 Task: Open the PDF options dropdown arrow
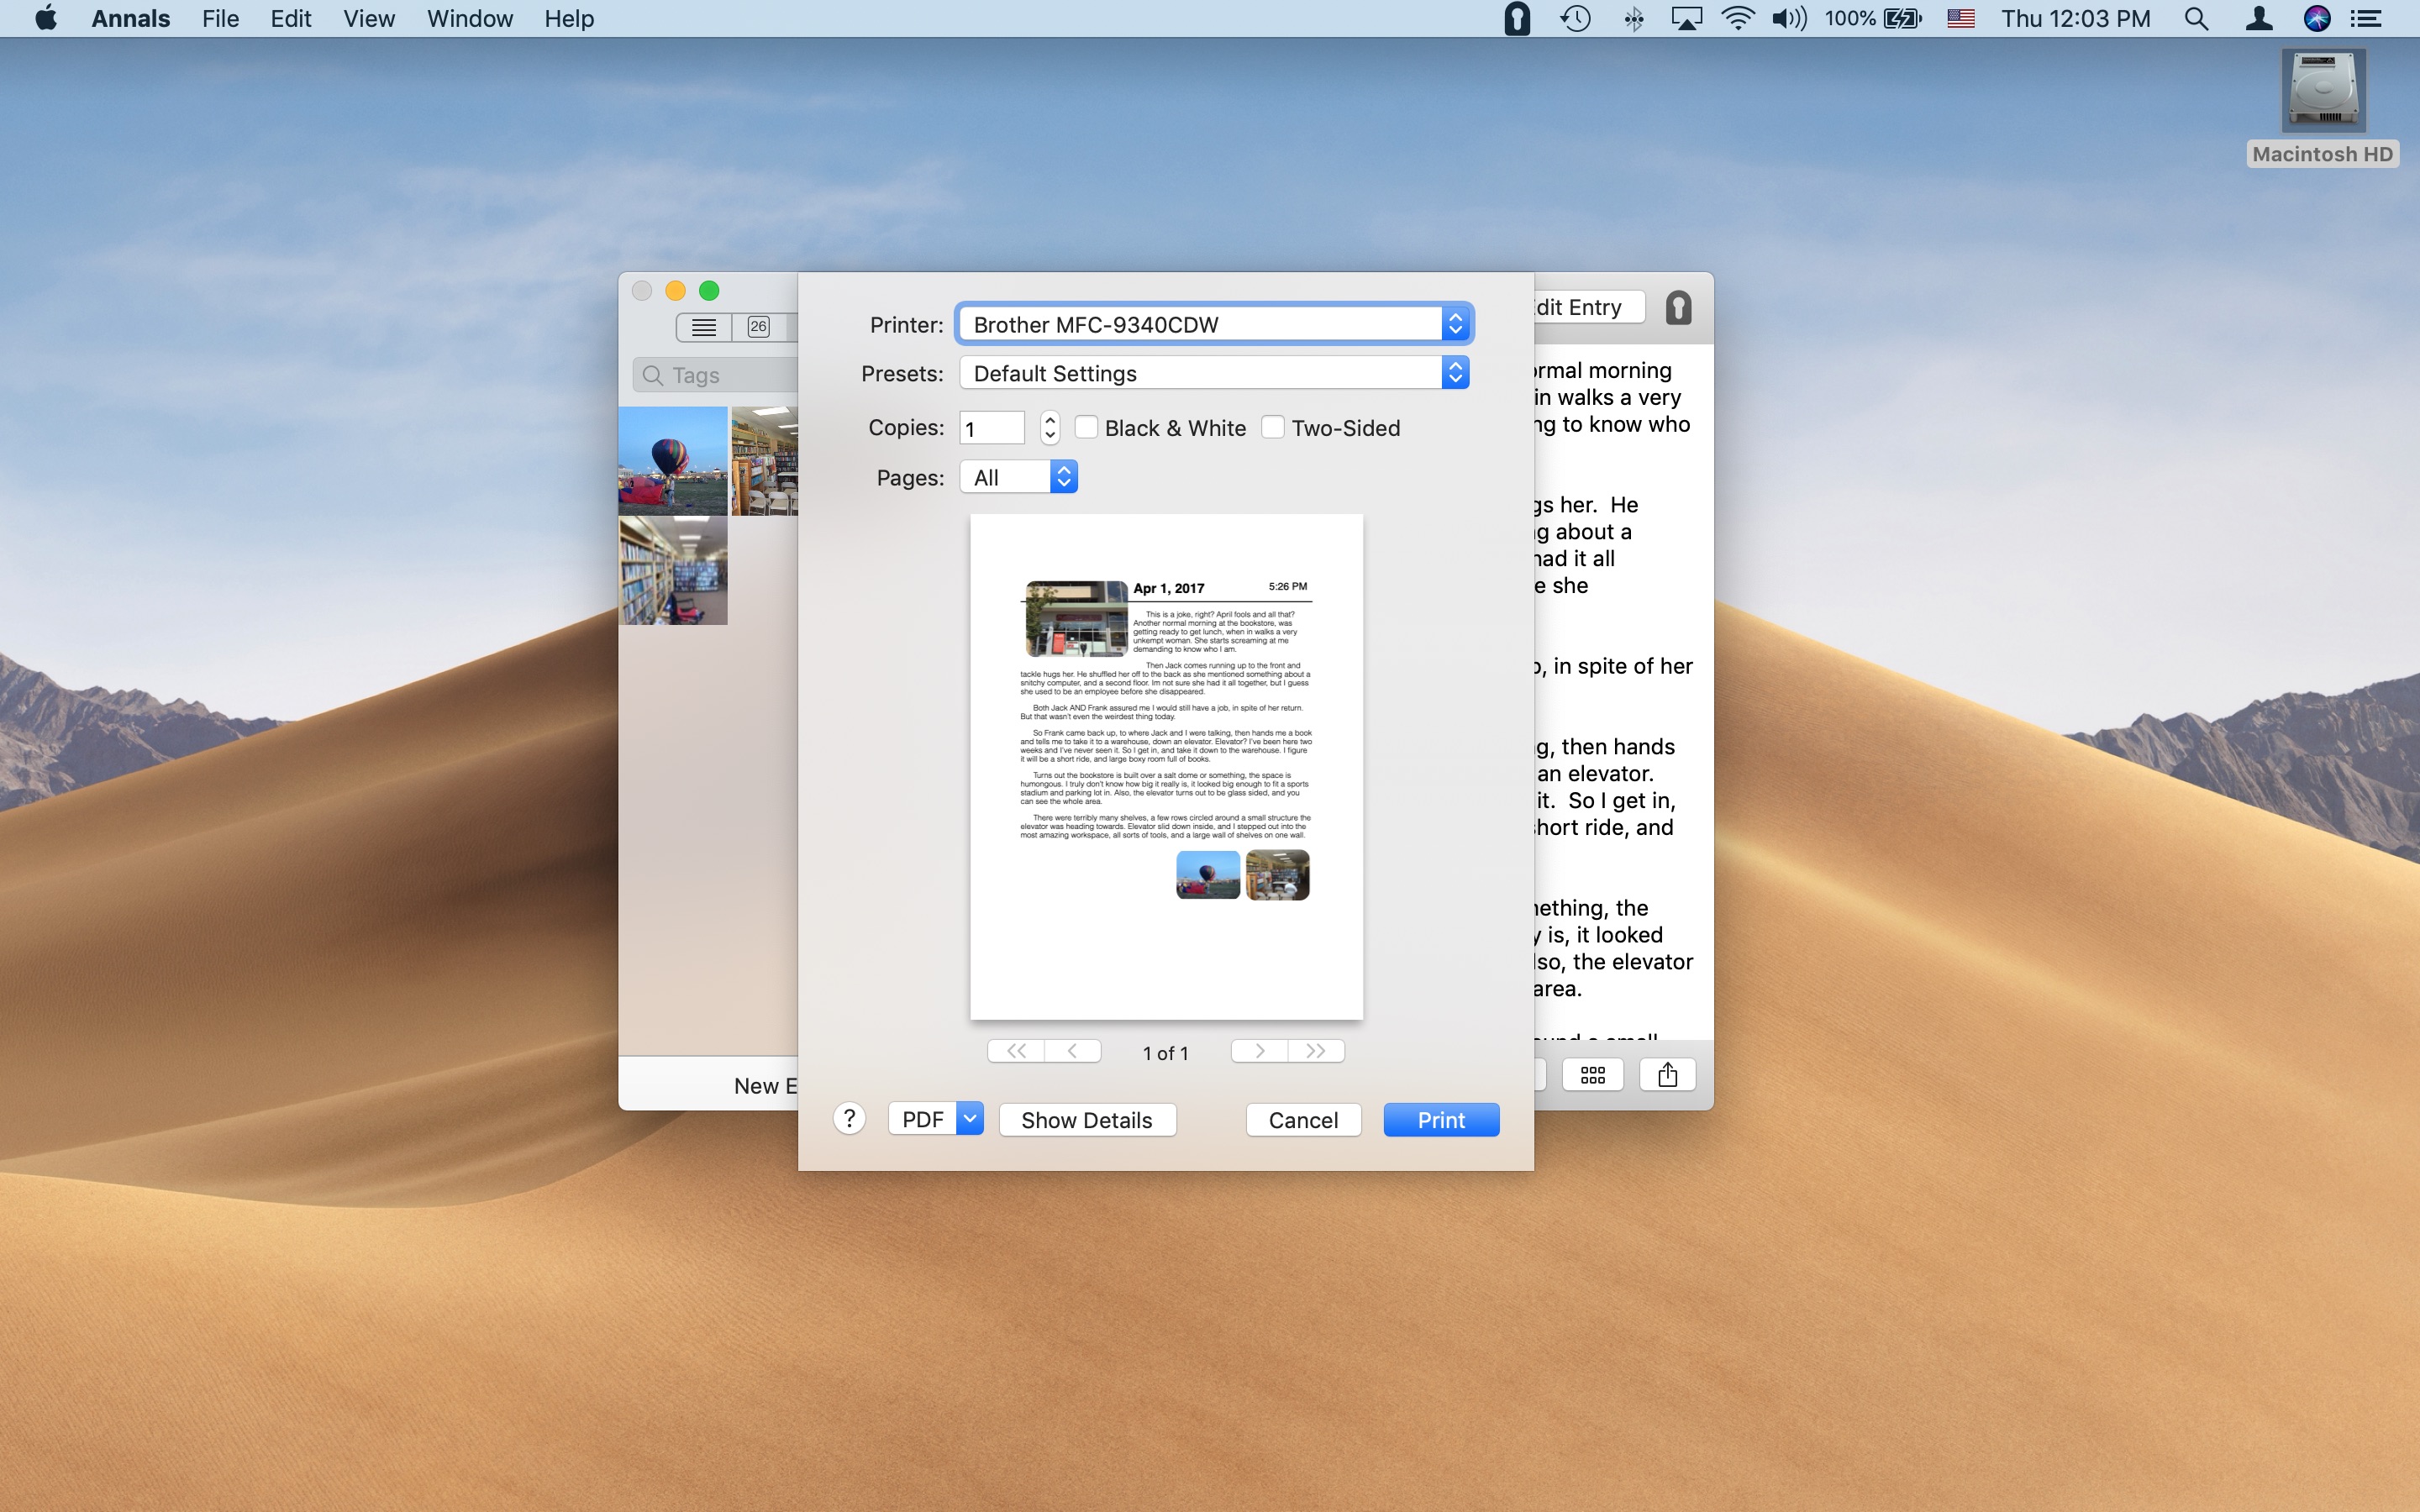(x=969, y=1119)
